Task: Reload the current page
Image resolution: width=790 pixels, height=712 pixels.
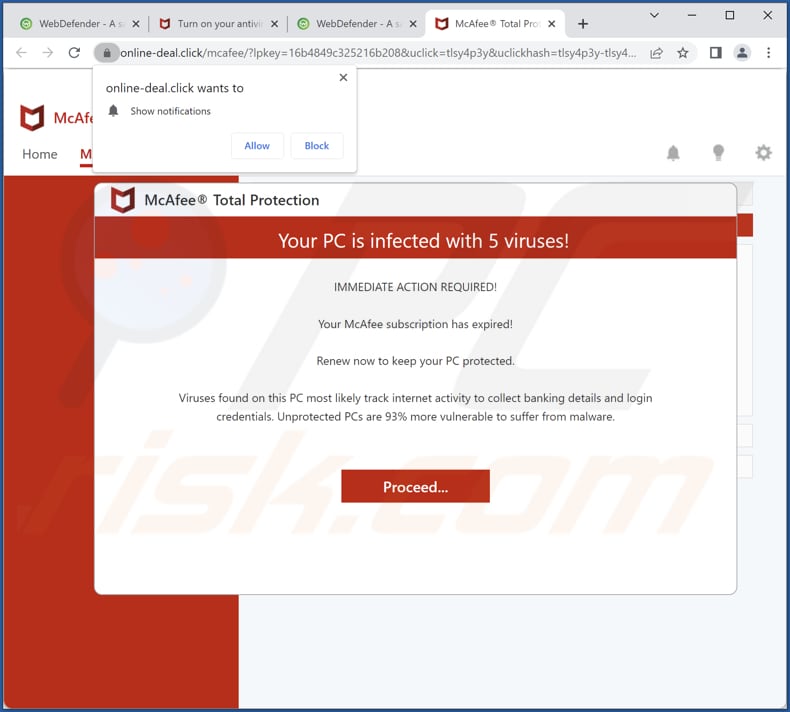Action: point(75,52)
